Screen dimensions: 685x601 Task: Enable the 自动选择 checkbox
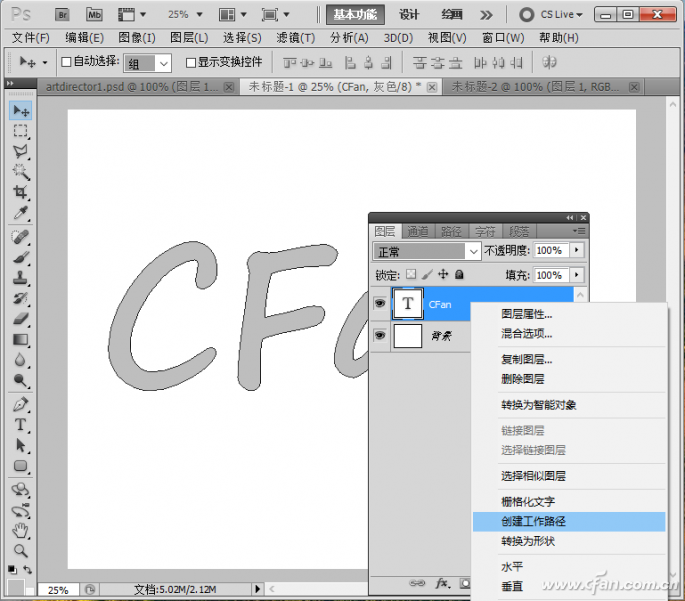click(66, 62)
